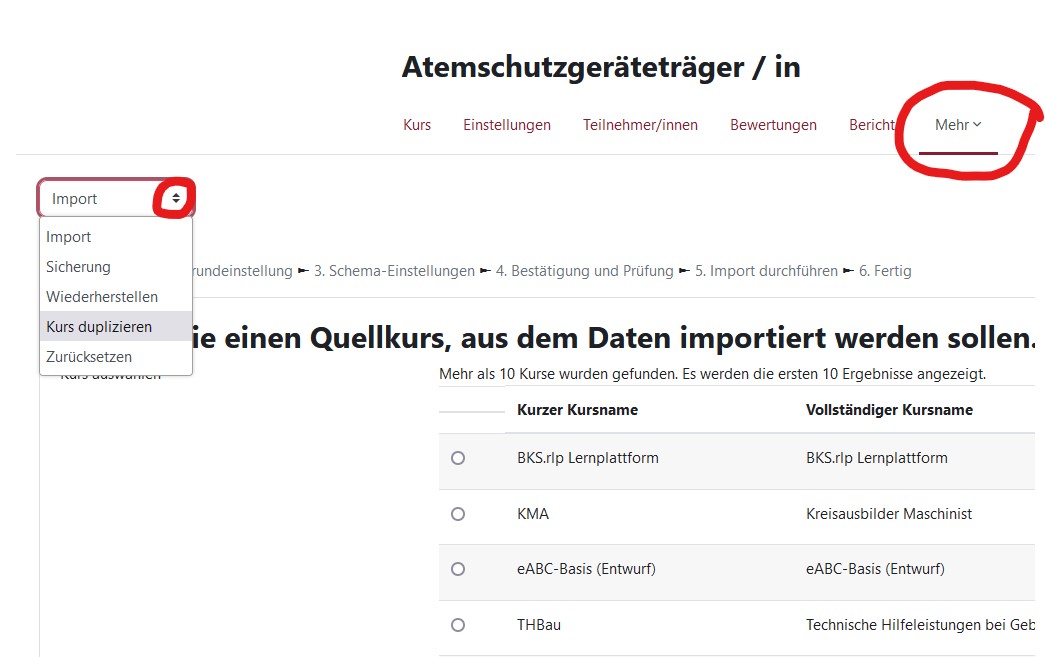Click the Vollständiger Kursname column header

[889, 410]
